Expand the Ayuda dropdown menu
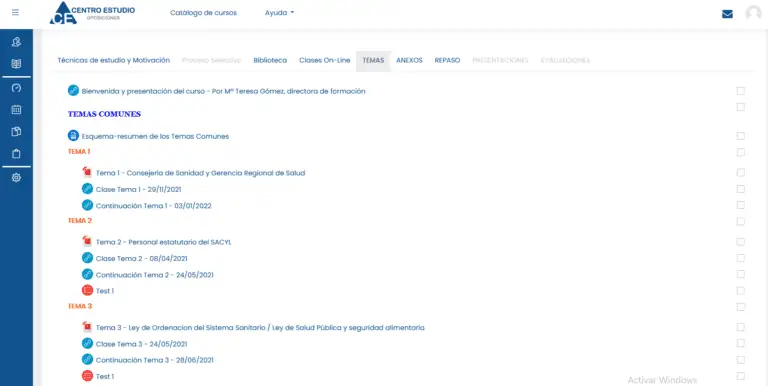 279,13
